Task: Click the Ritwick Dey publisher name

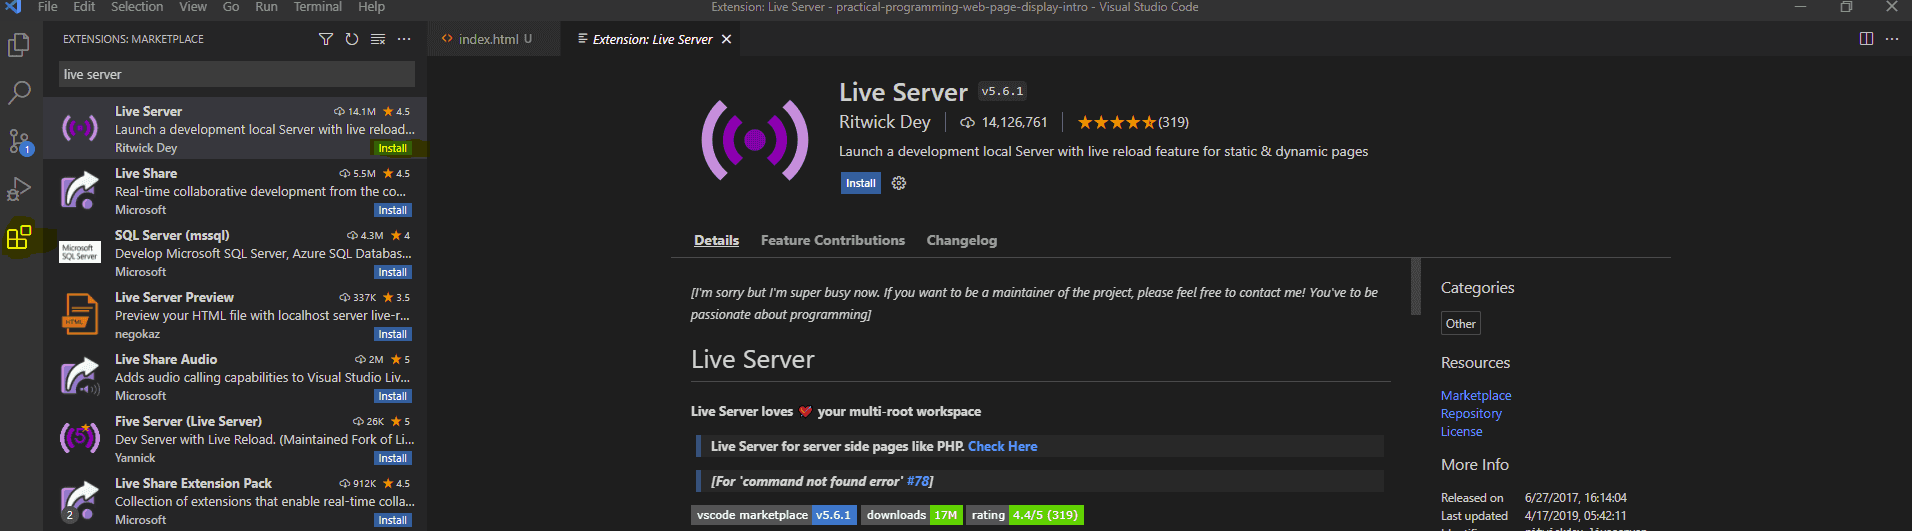Action: pos(885,122)
